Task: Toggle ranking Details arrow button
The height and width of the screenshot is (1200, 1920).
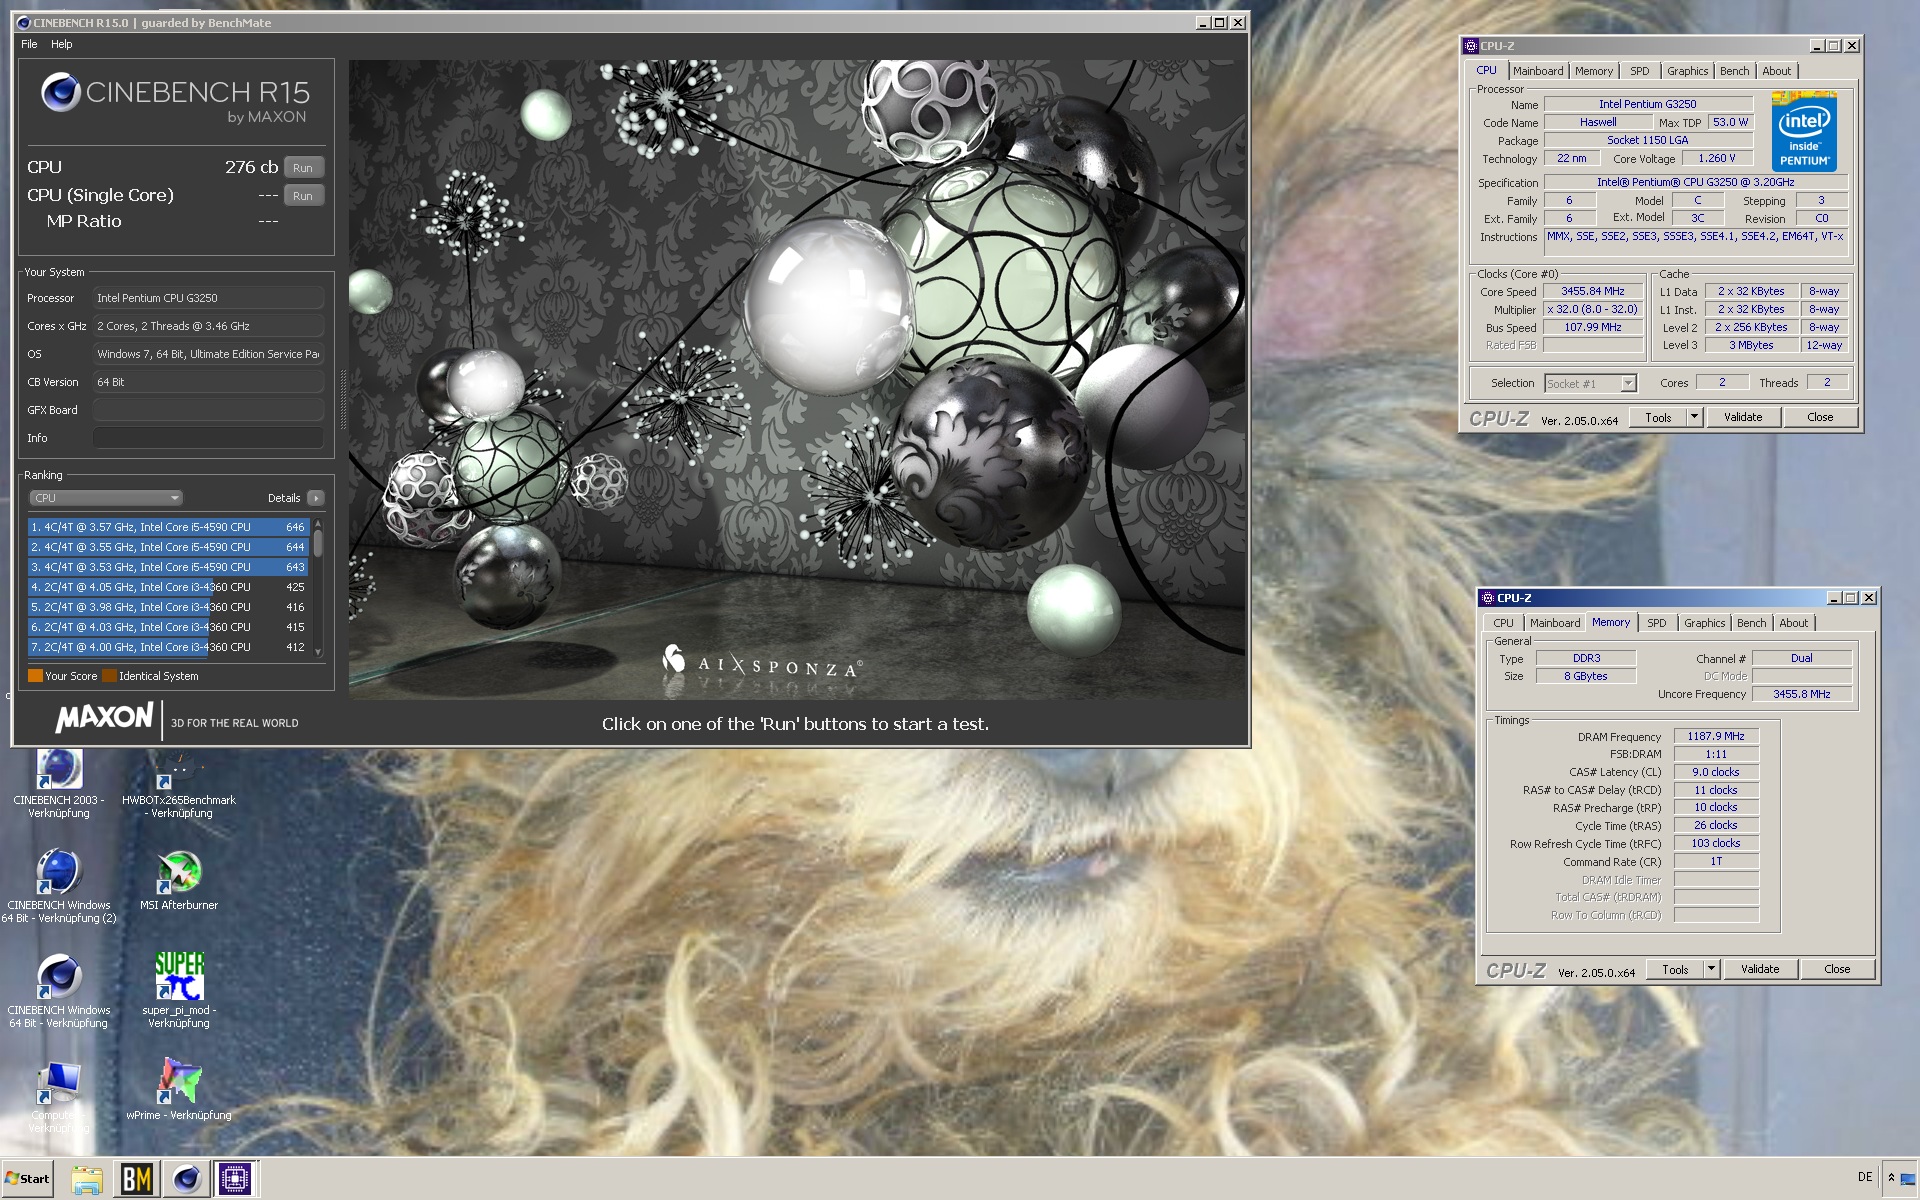Action: point(316,498)
